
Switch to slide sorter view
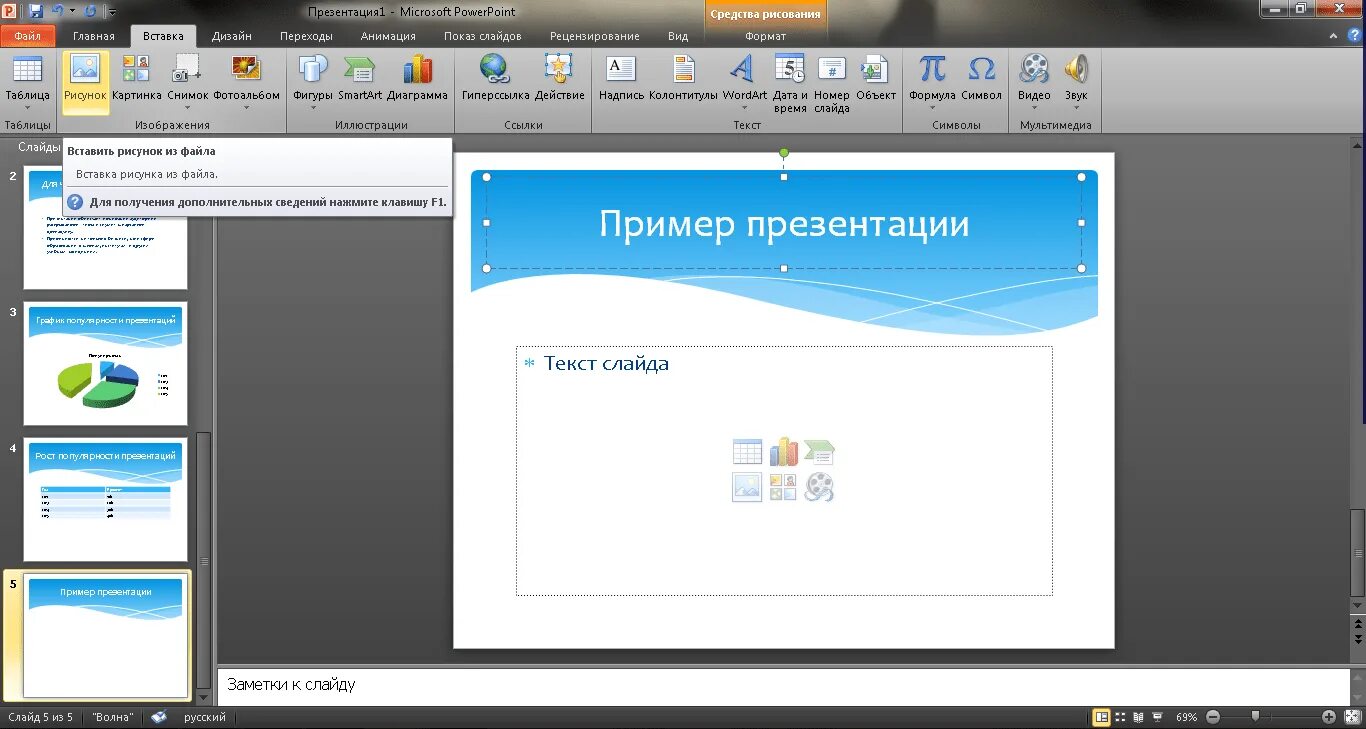pyautogui.click(x=1120, y=717)
